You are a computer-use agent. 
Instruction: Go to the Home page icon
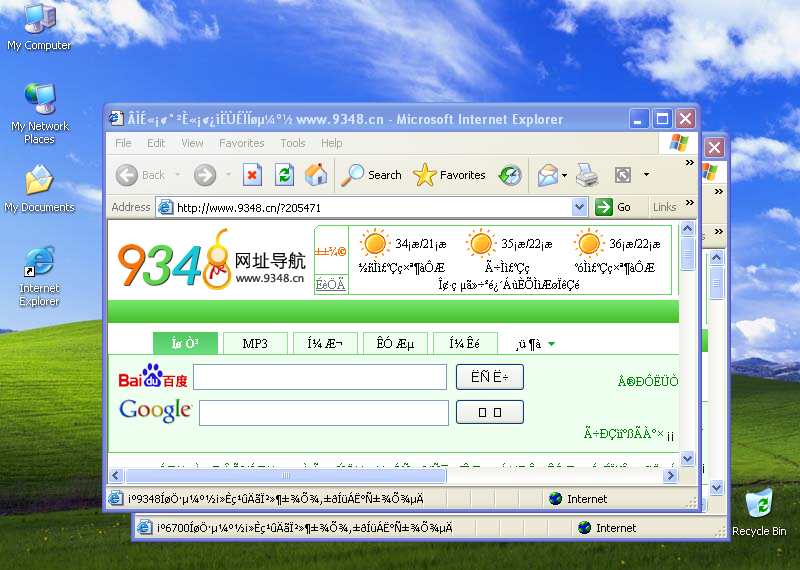pos(316,175)
